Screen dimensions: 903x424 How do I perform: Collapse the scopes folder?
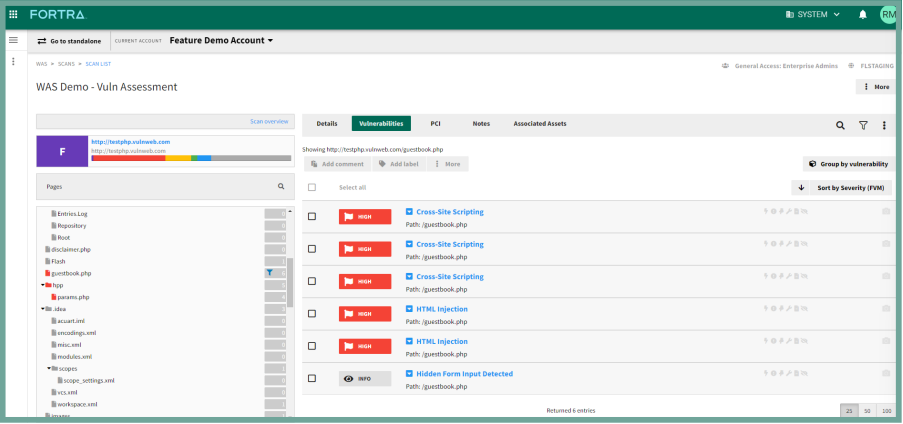pyautogui.click(x=48, y=368)
